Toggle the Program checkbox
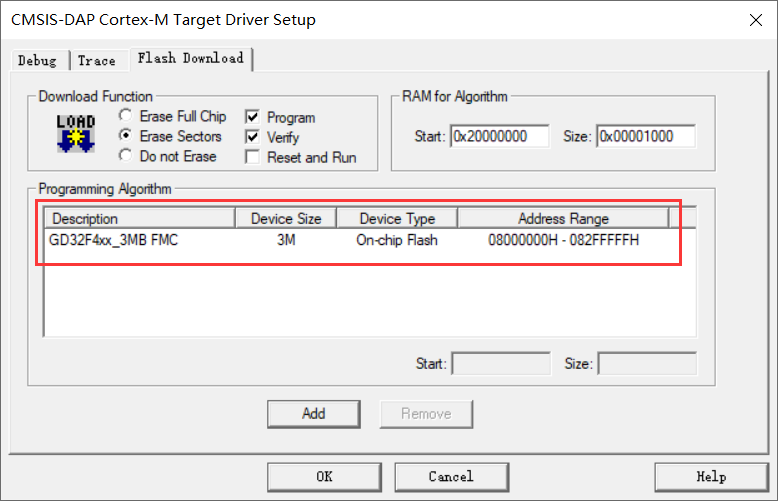778x501 pixels. tap(252, 117)
